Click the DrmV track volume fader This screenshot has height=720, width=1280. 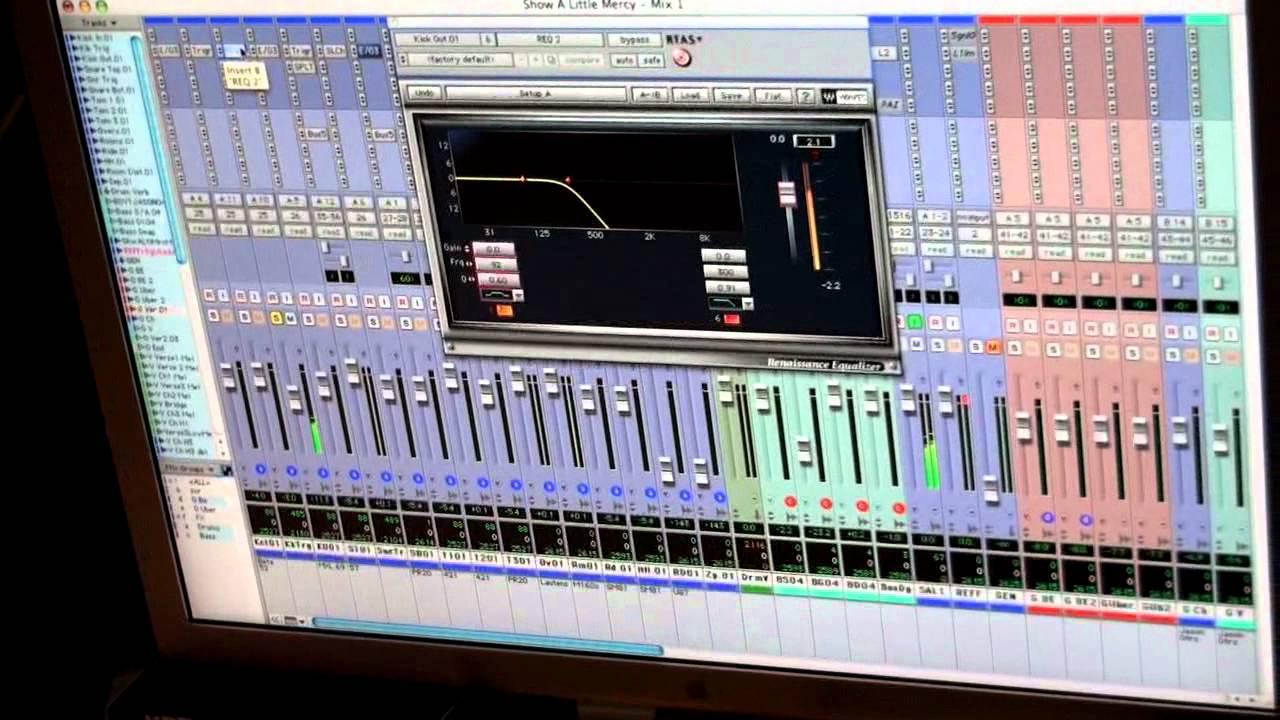tap(726, 388)
